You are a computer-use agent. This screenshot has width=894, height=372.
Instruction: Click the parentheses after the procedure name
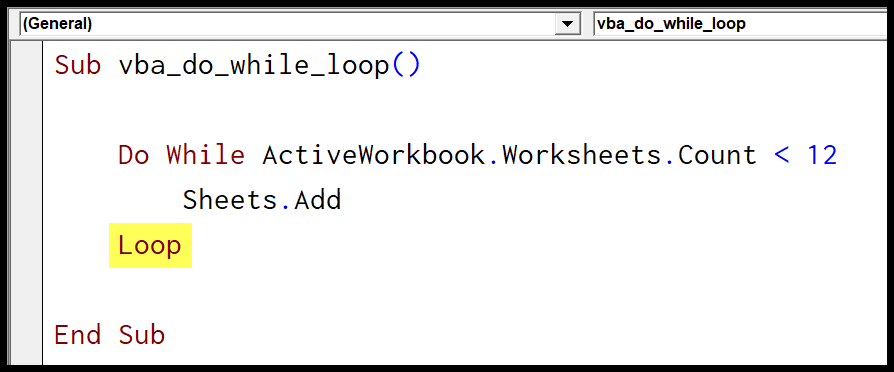(405, 67)
